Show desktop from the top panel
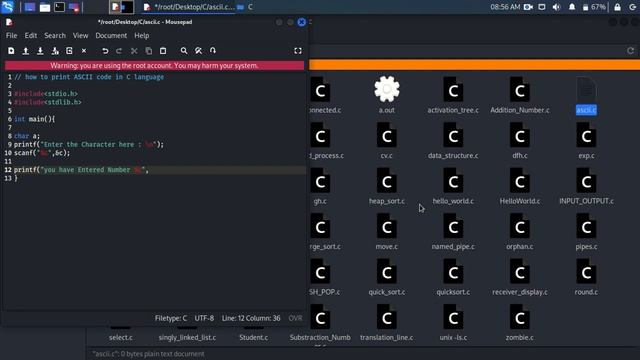 point(29,7)
